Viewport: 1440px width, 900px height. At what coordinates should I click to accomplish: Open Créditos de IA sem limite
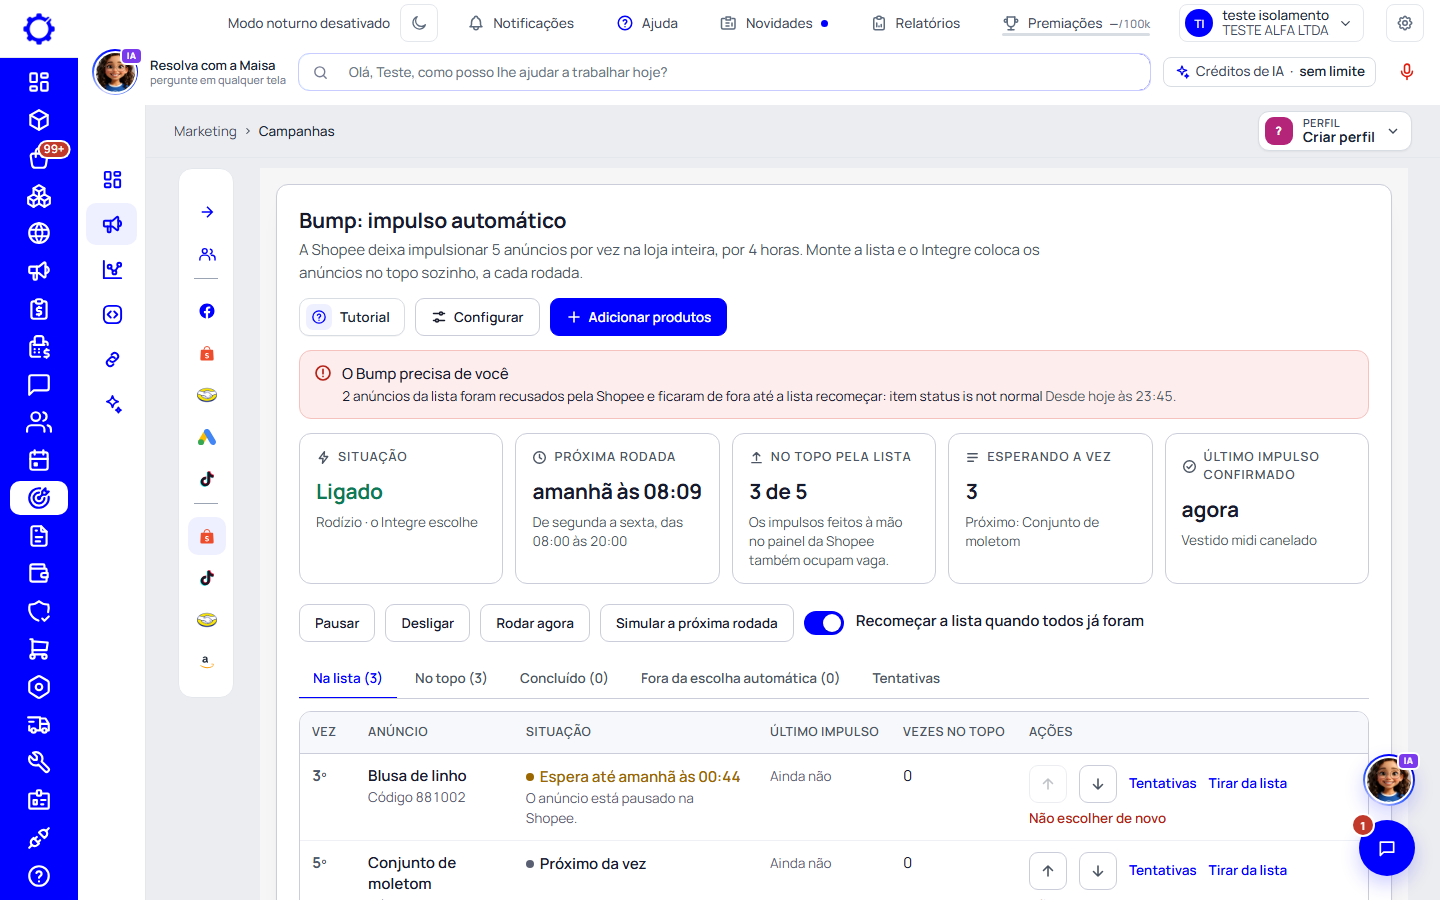(x=1270, y=72)
